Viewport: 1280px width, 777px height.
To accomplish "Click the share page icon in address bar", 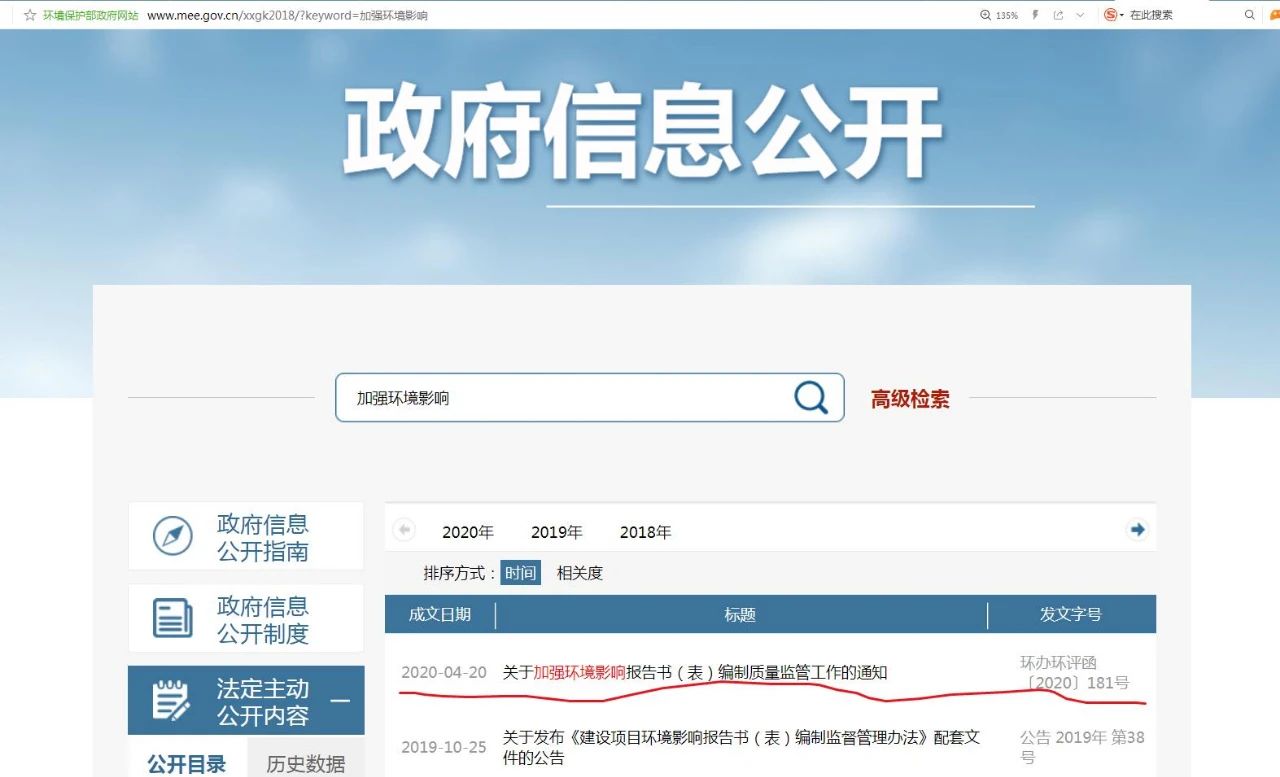I will pos(1058,15).
